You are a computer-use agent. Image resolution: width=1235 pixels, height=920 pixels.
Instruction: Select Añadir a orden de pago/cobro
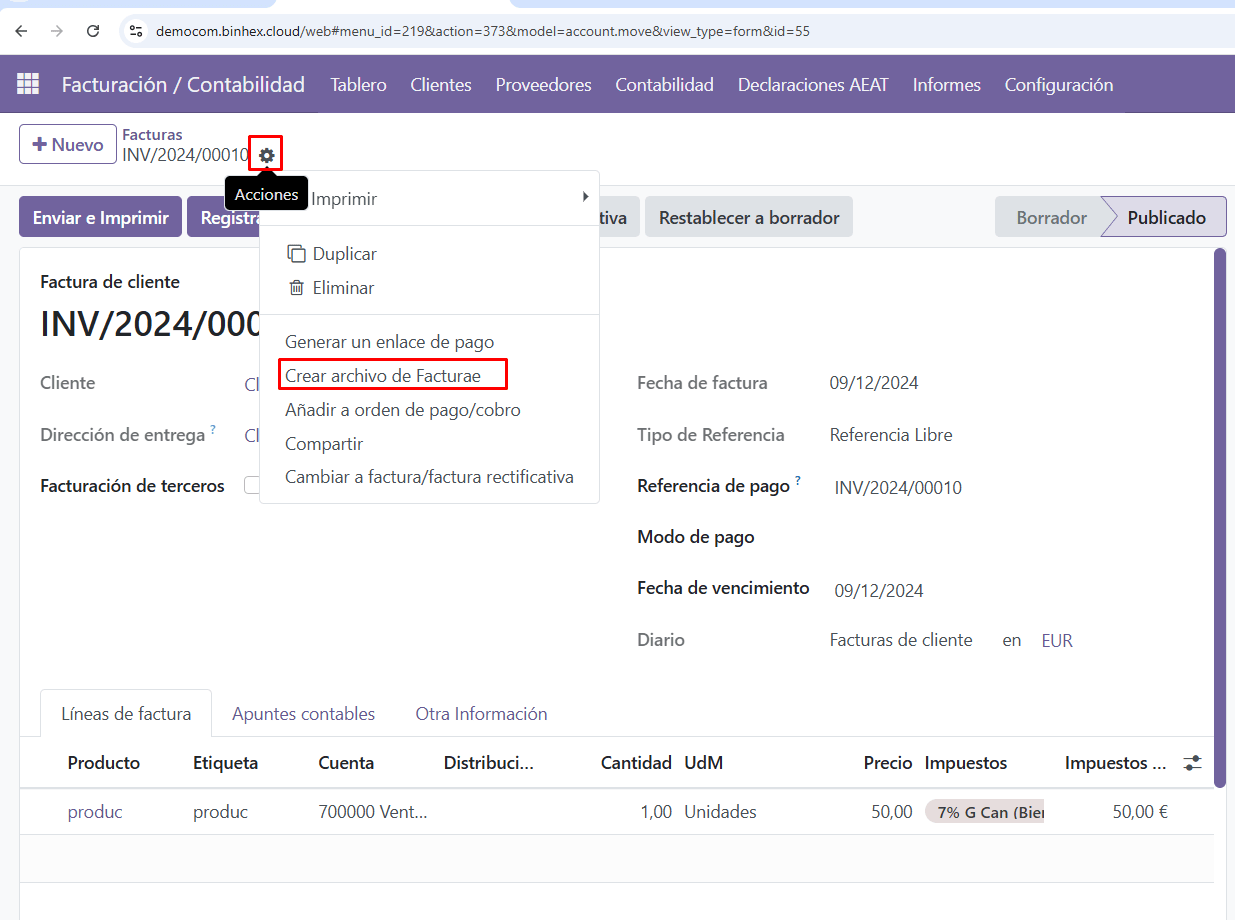(429, 410)
